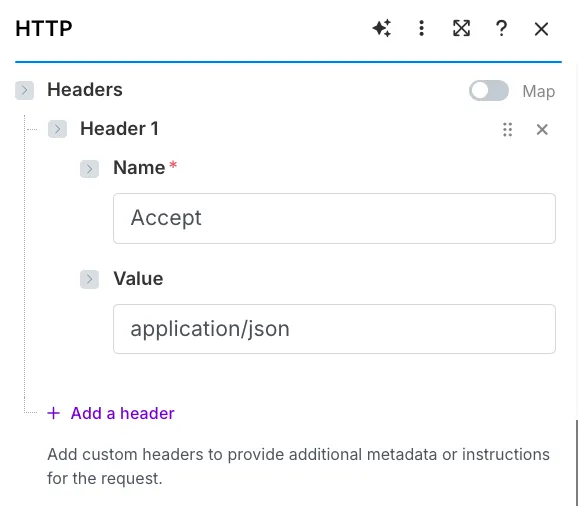Click the custom headers help description
This screenshot has width=578, height=506.
click(x=298, y=466)
